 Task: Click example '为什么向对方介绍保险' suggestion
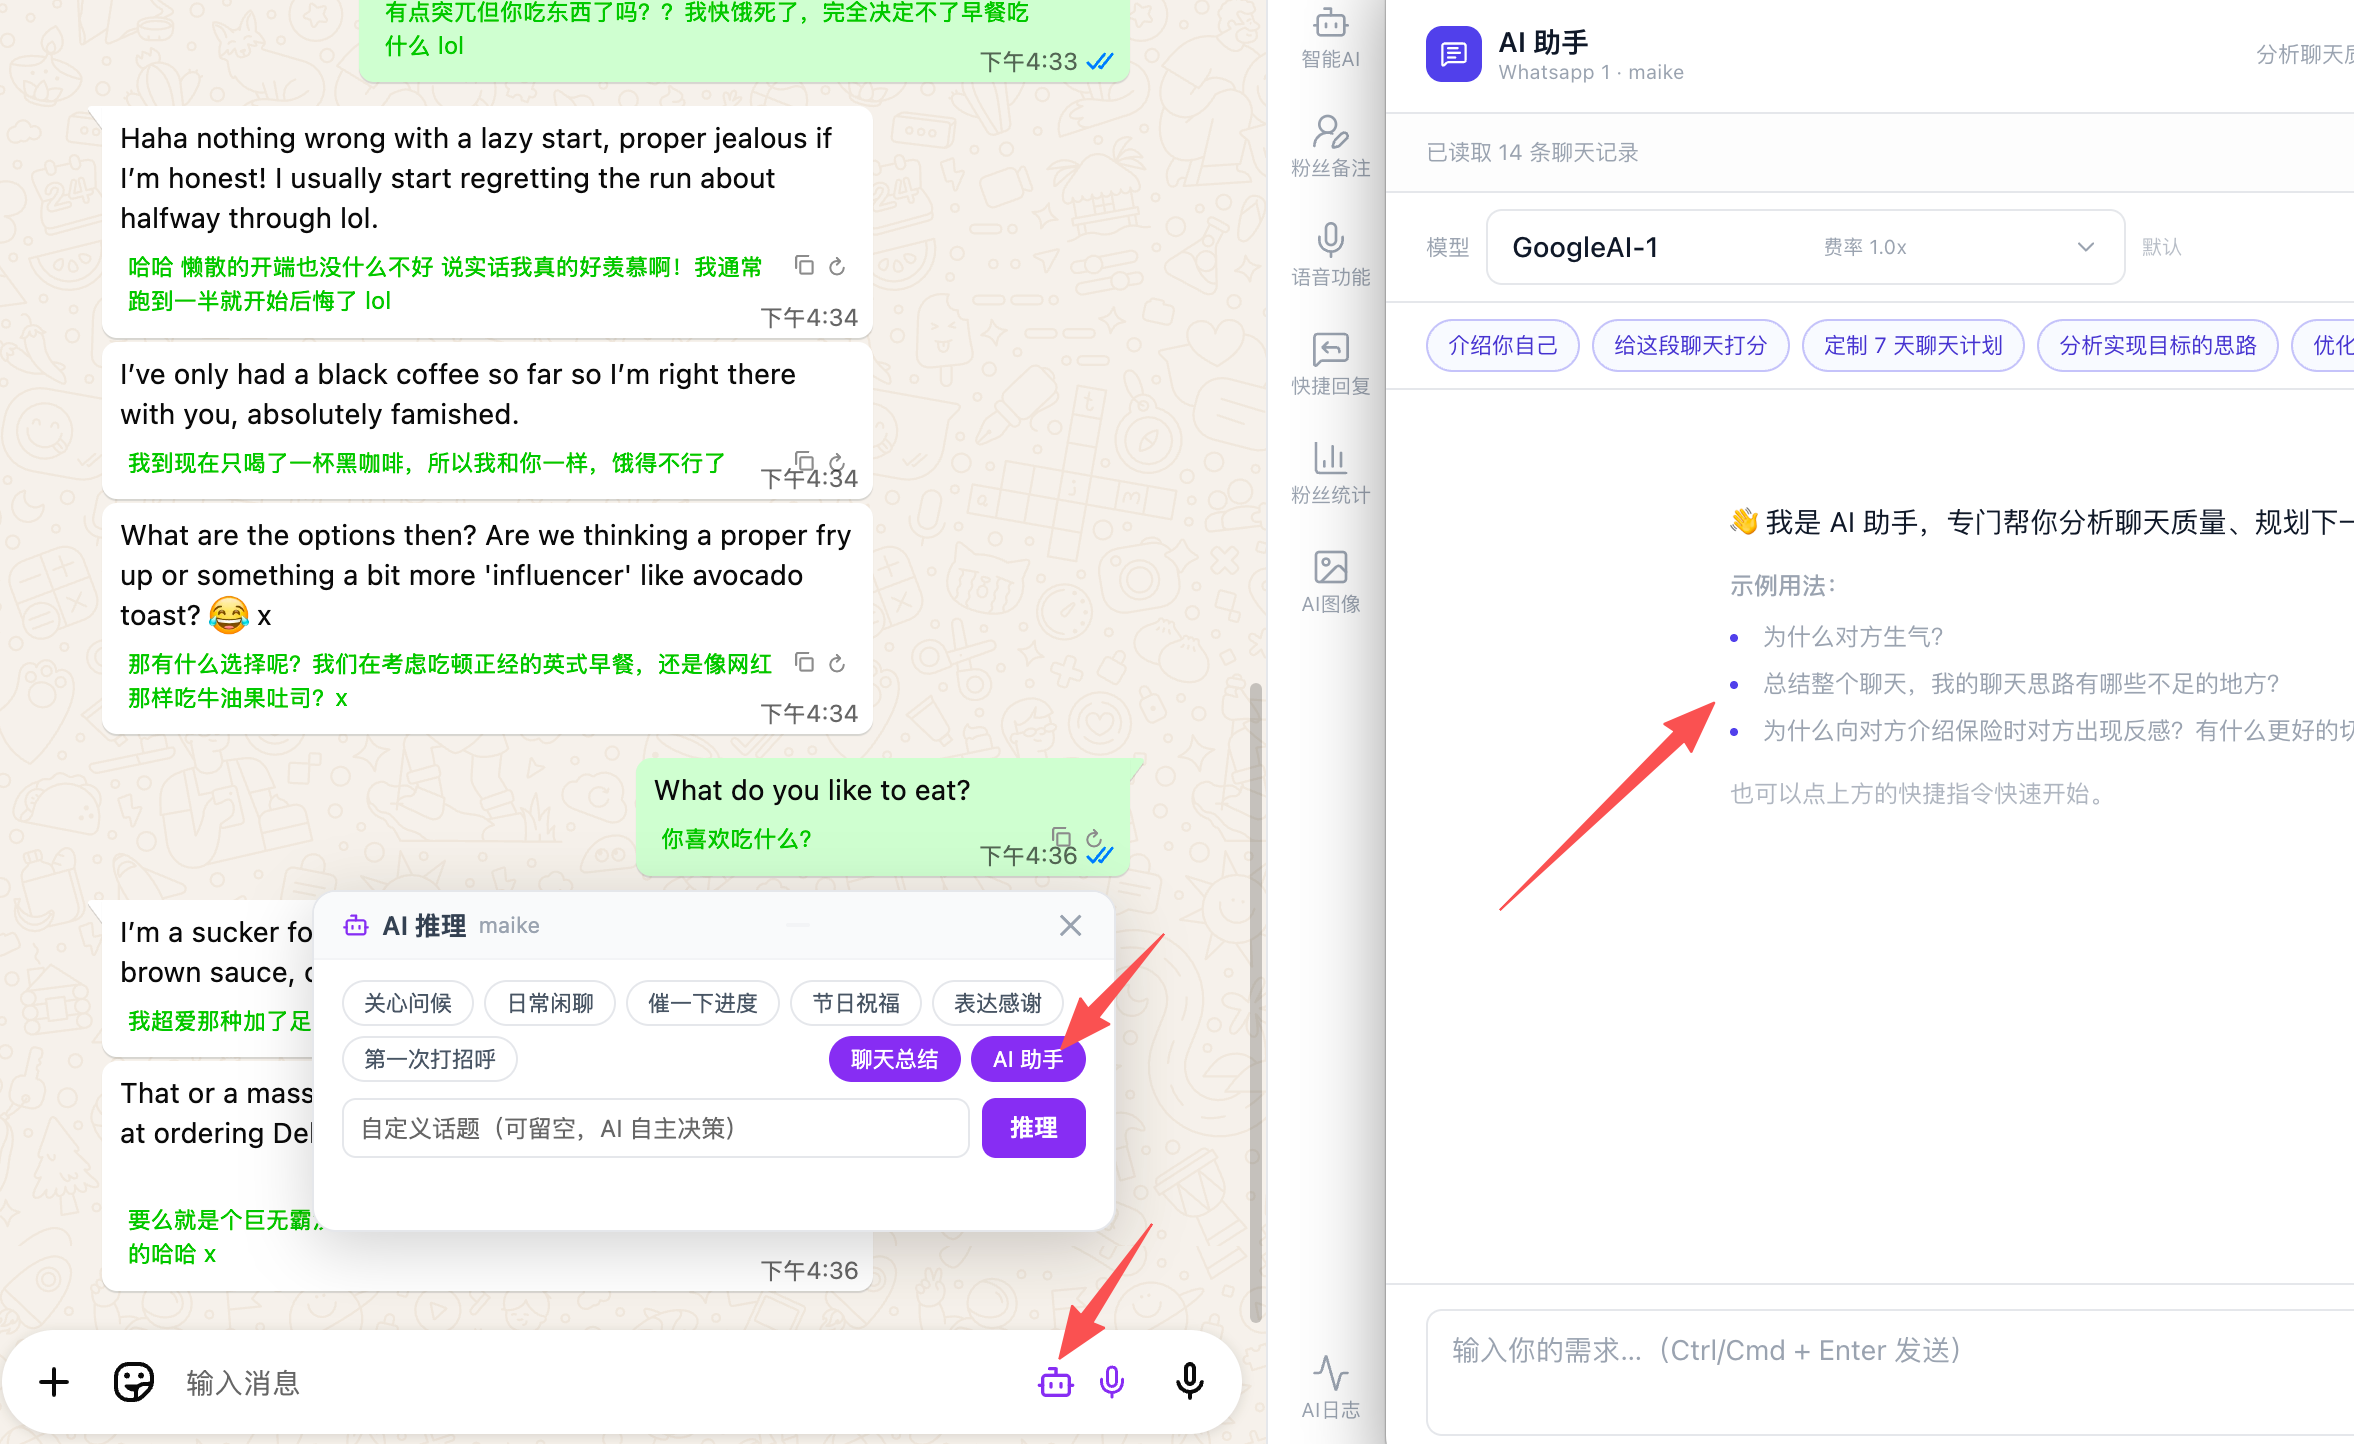[2058, 731]
